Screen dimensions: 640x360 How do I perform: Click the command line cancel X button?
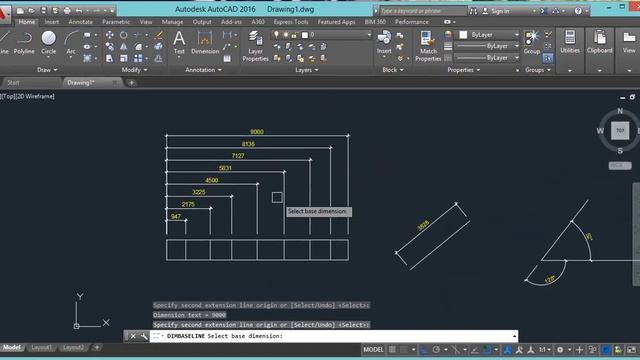(x=133, y=336)
